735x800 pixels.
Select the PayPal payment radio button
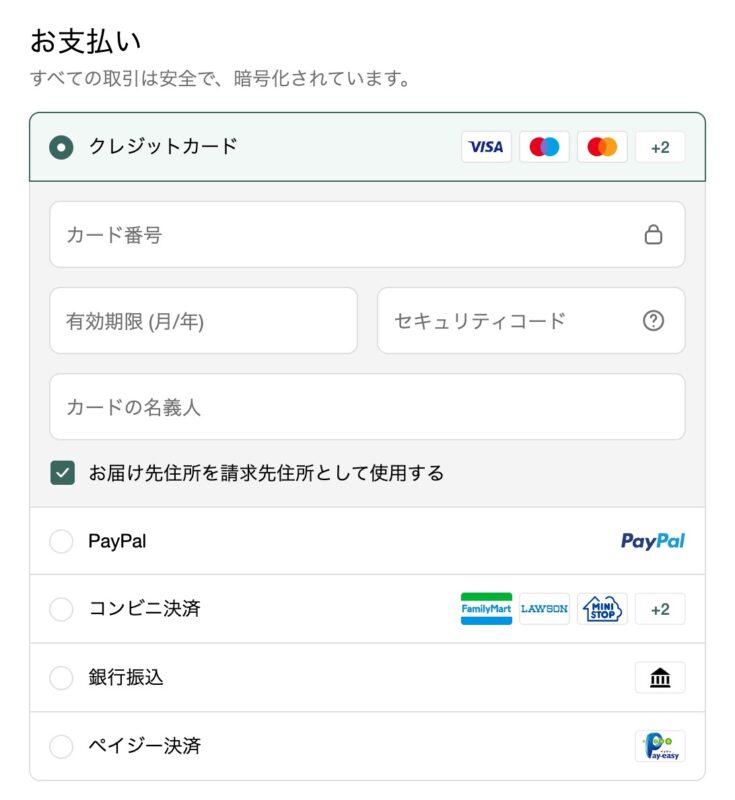tap(61, 541)
